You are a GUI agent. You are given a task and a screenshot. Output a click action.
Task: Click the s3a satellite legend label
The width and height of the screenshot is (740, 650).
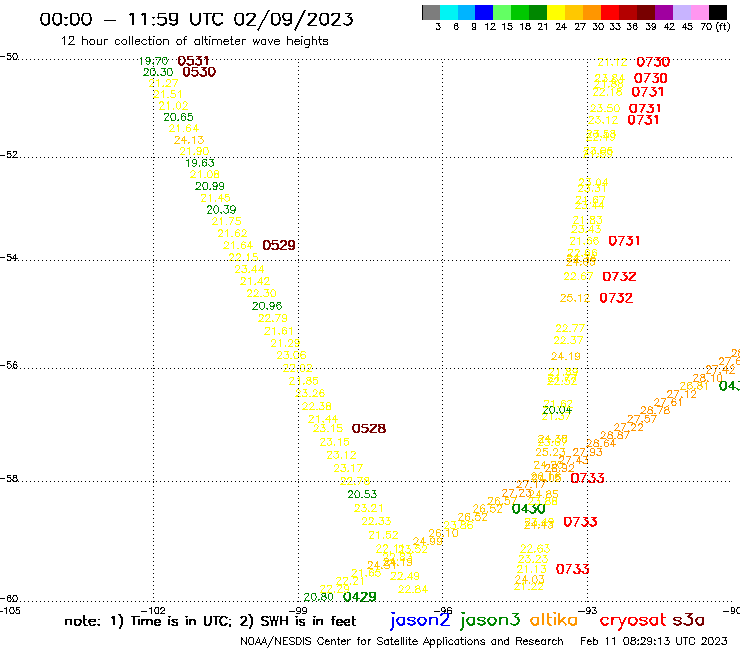688,620
